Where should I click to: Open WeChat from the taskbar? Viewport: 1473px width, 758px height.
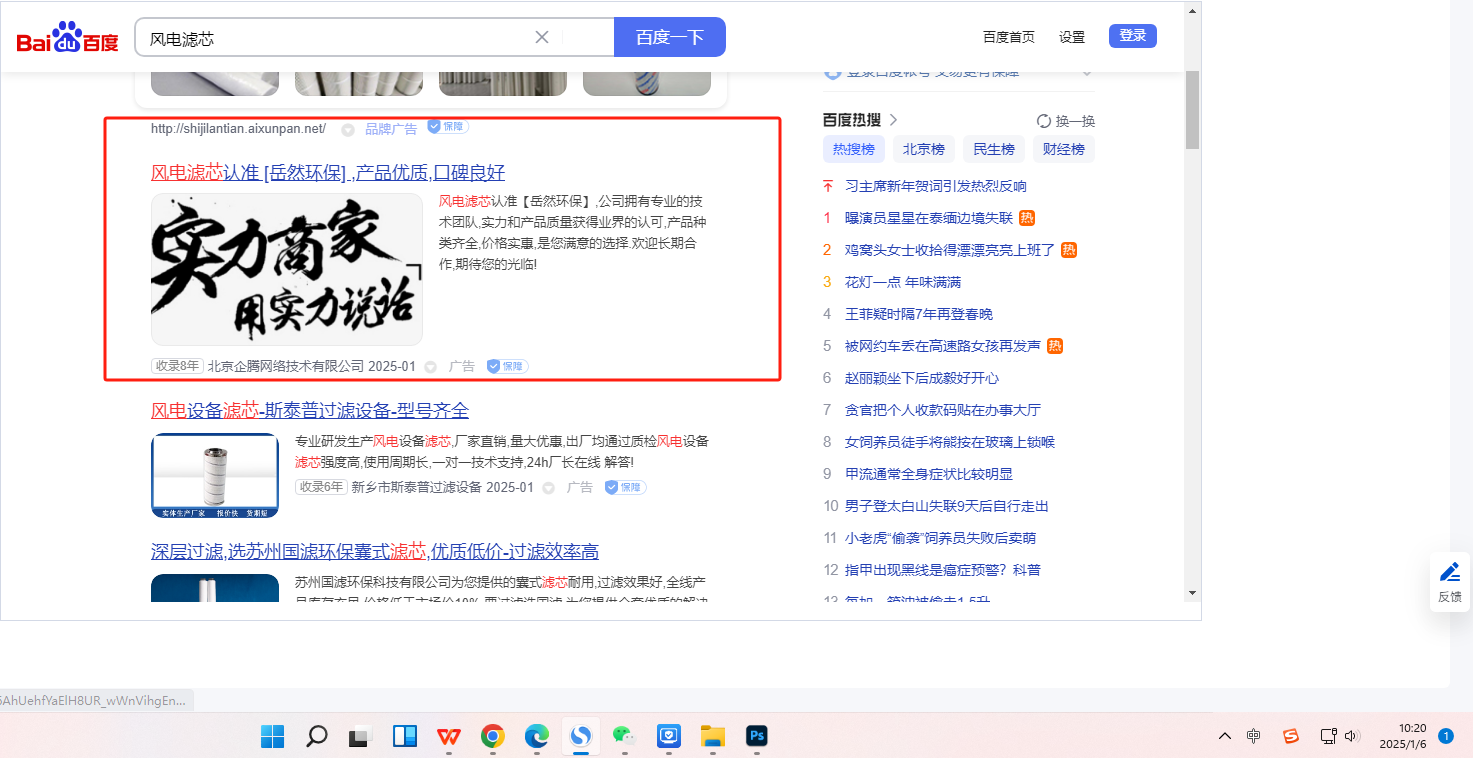coord(624,737)
